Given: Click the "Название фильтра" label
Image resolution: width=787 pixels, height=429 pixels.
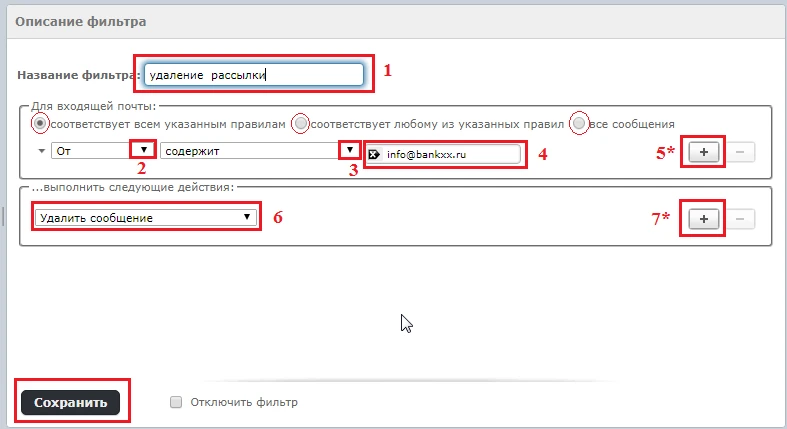Looking at the screenshot, I should click(x=78, y=75).
